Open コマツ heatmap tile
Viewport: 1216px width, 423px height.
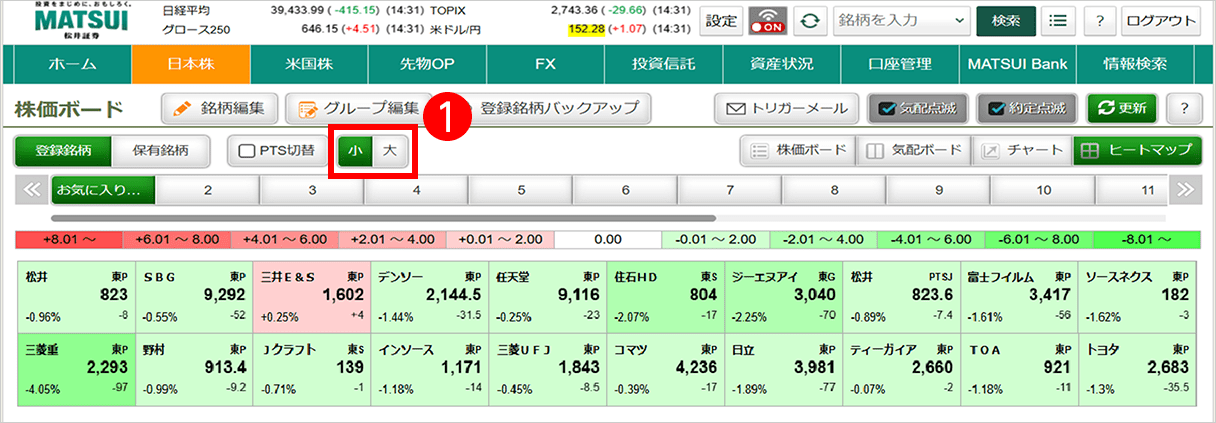click(666, 371)
